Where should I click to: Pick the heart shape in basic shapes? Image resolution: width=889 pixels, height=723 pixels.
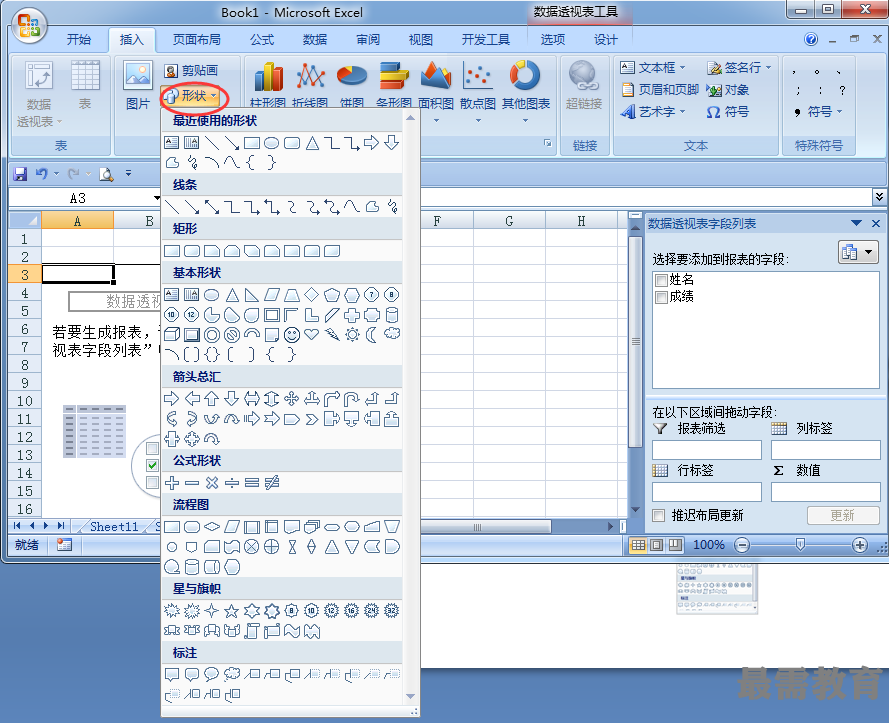point(311,335)
